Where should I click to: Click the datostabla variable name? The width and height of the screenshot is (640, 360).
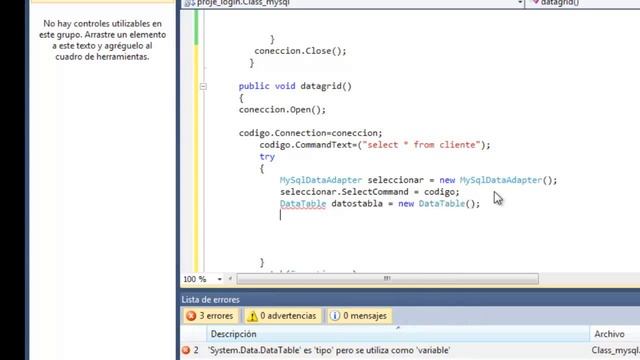(x=357, y=204)
